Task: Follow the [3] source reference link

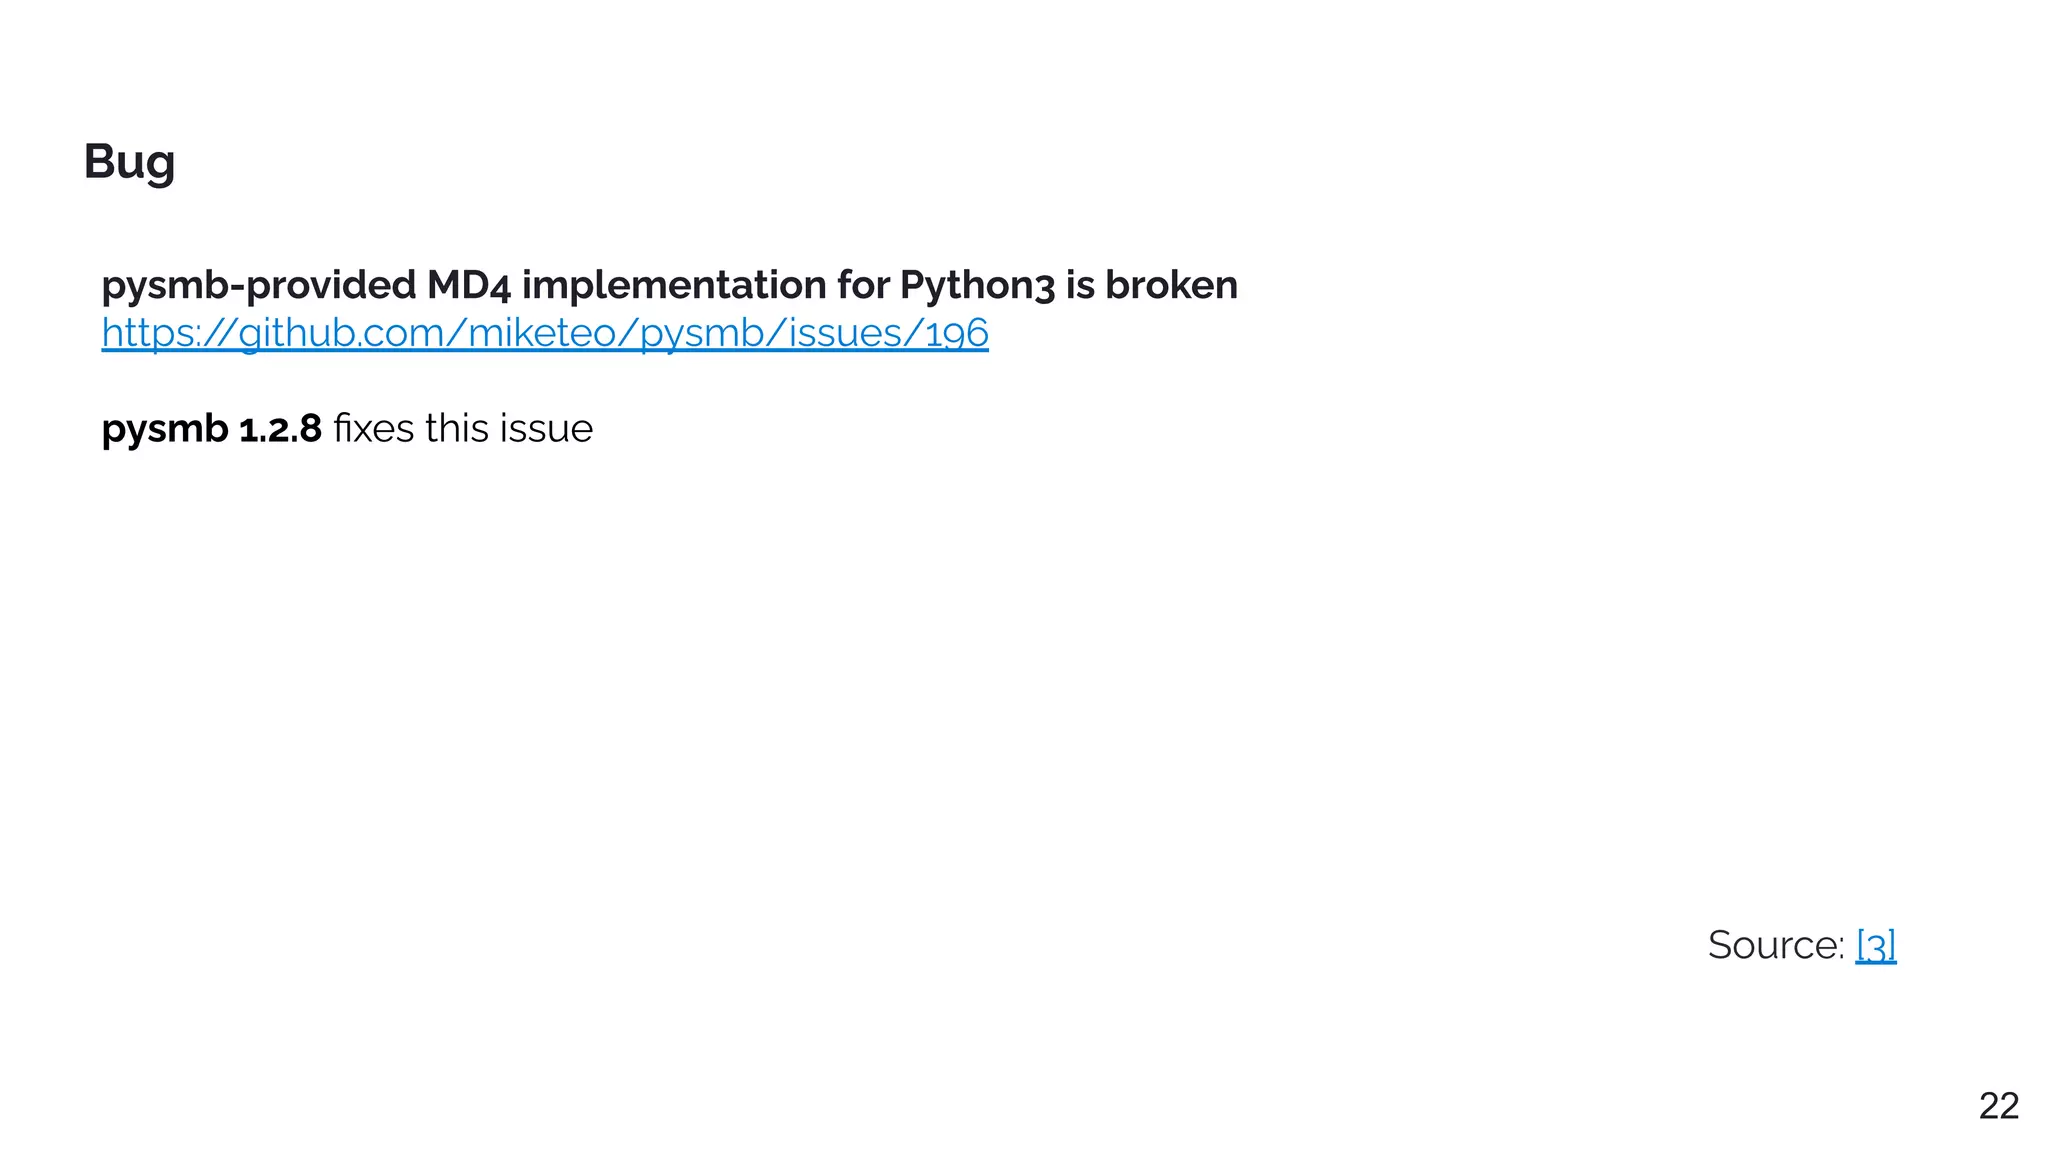Action: pos(1875,945)
